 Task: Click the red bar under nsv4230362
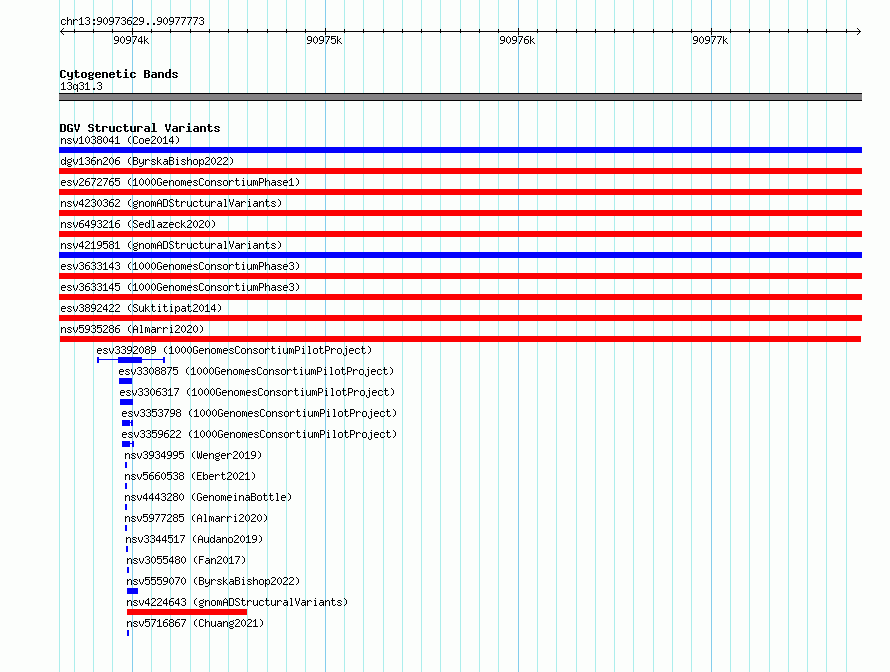[460, 213]
